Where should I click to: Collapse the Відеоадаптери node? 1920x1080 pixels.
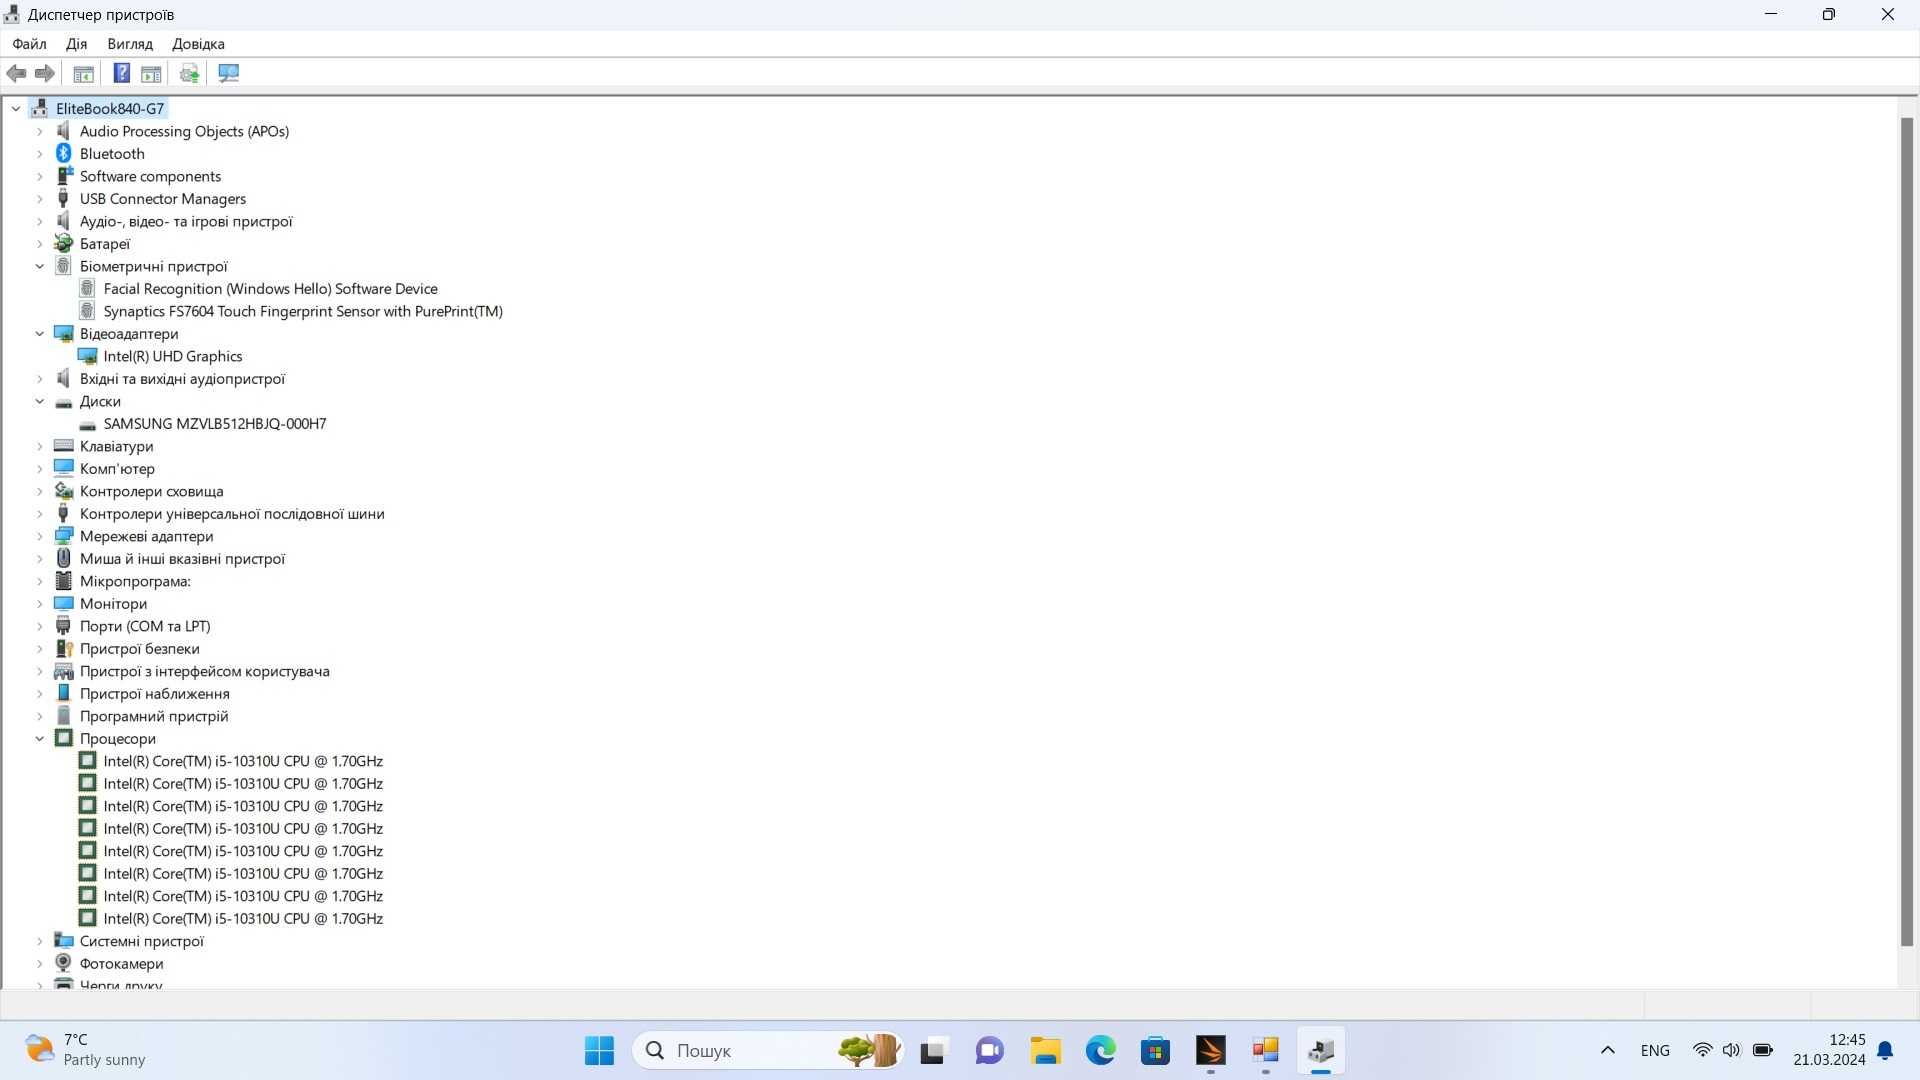[x=40, y=334]
